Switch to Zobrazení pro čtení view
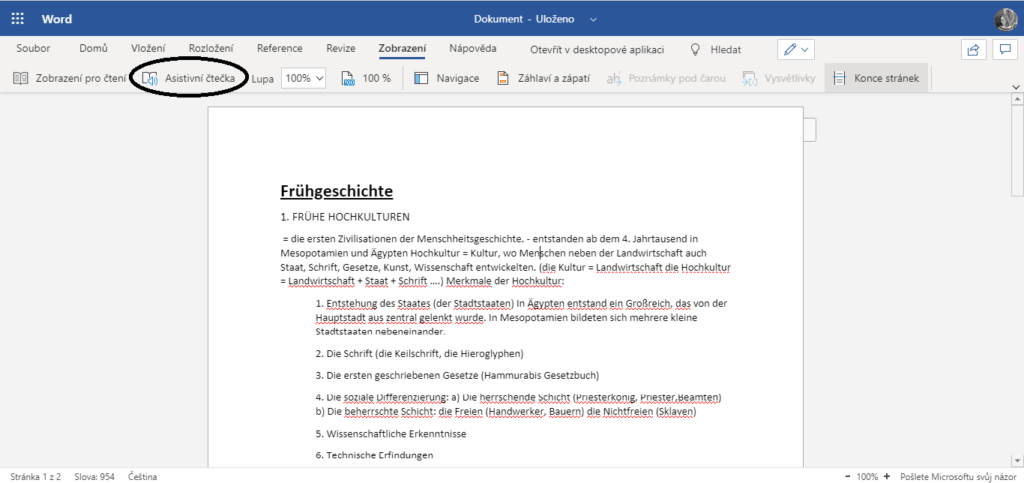The height and width of the screenshot is (483, 1024). pos(70,78)
